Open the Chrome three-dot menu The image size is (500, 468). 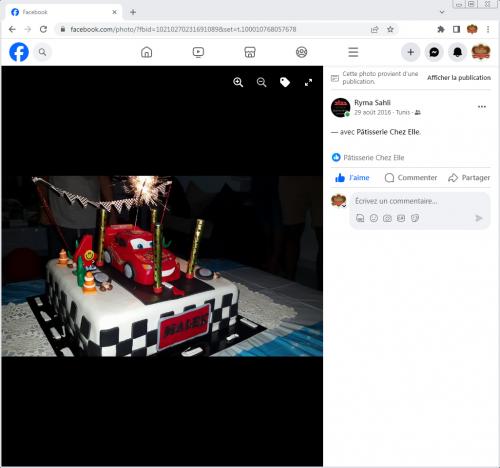488,29
